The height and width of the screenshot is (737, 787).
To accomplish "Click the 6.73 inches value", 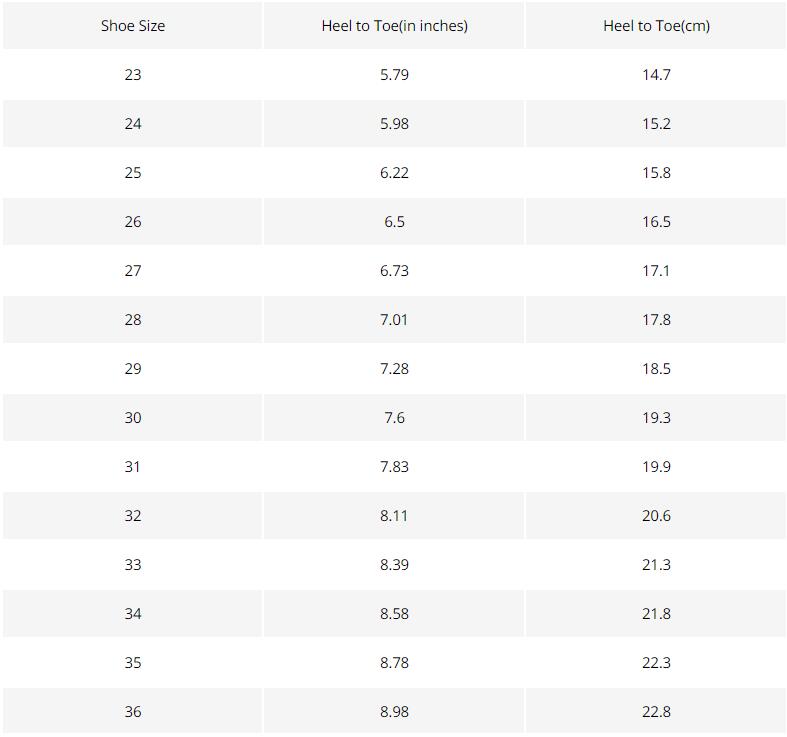I will (x=394, y=271).
